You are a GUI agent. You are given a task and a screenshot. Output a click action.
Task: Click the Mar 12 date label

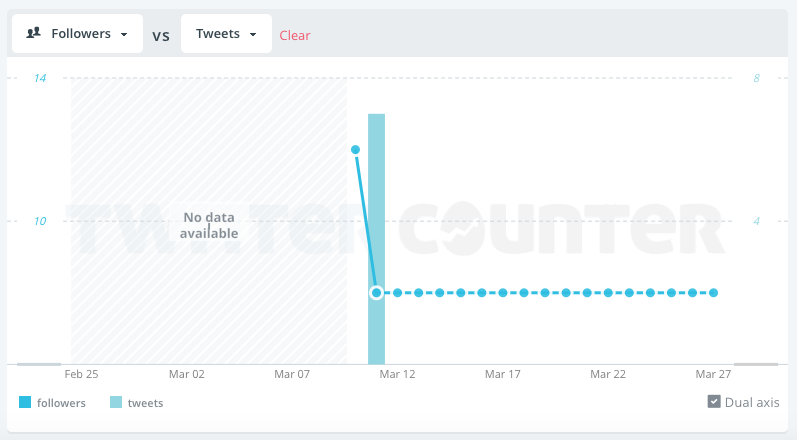pyautogui.click(x=397, y=374)
